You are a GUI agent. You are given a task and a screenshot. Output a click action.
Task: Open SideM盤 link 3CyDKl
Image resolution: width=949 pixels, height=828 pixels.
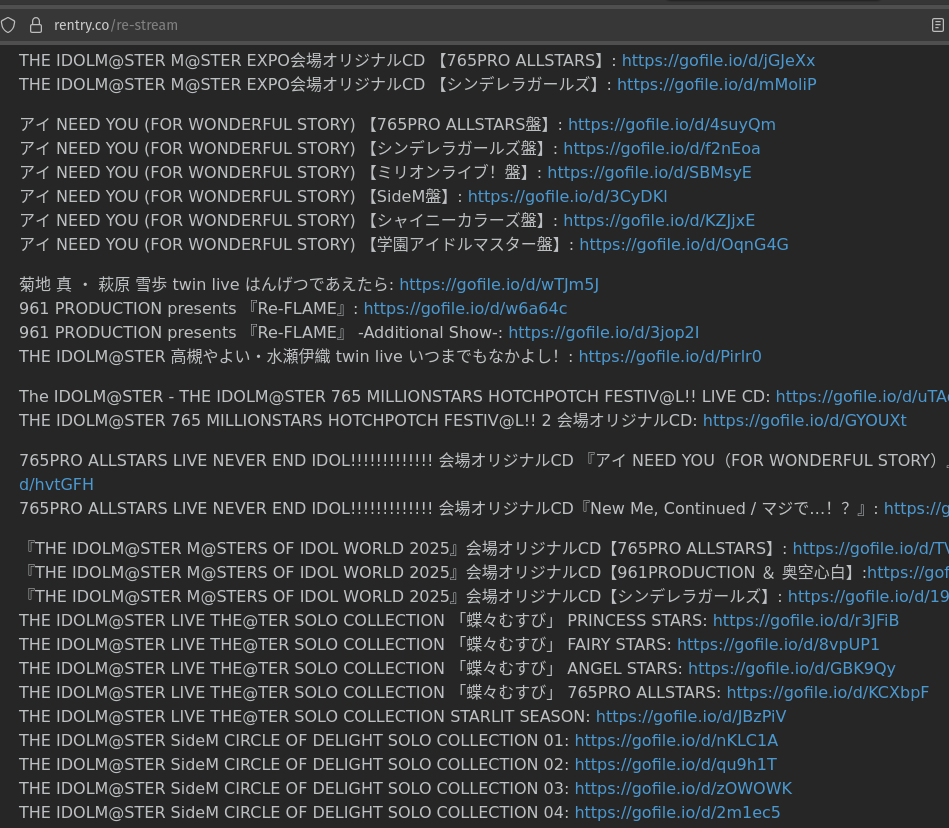(568, 196)
